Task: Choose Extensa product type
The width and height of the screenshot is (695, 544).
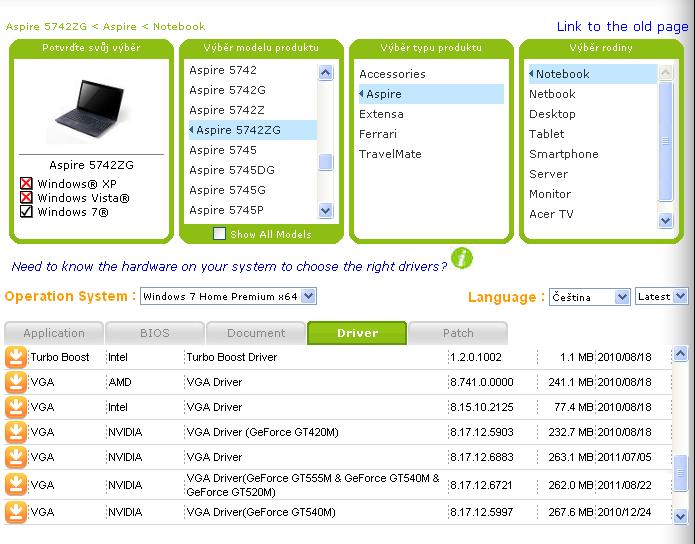Action: click(x=381, y=114)
